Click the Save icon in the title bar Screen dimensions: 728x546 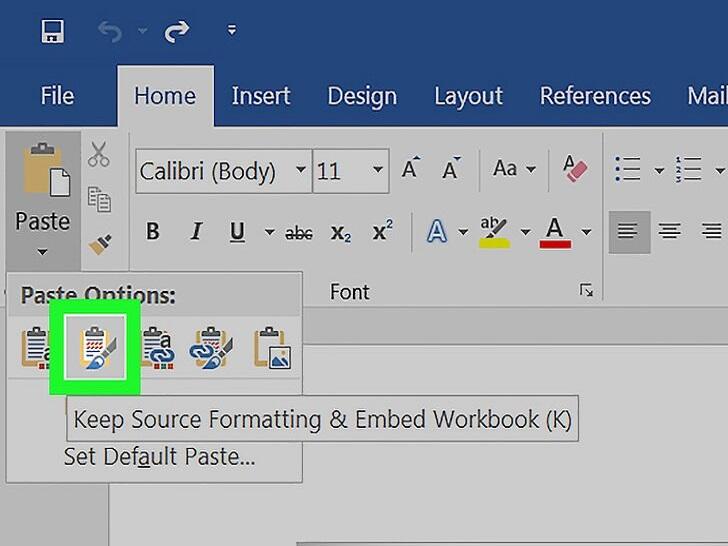tap(52, 31)
